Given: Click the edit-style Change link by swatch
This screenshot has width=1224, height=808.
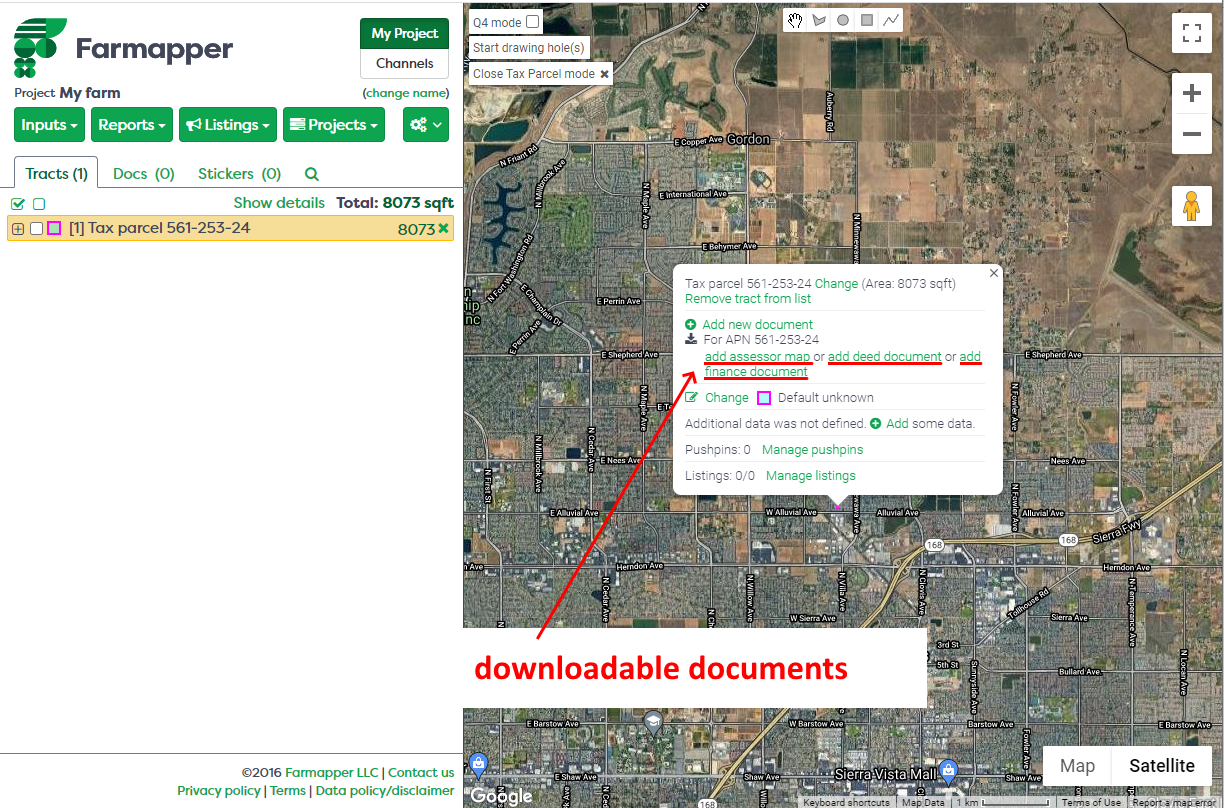Looking at the screenshot, I should pyautogui.click(x=727, y=398).
